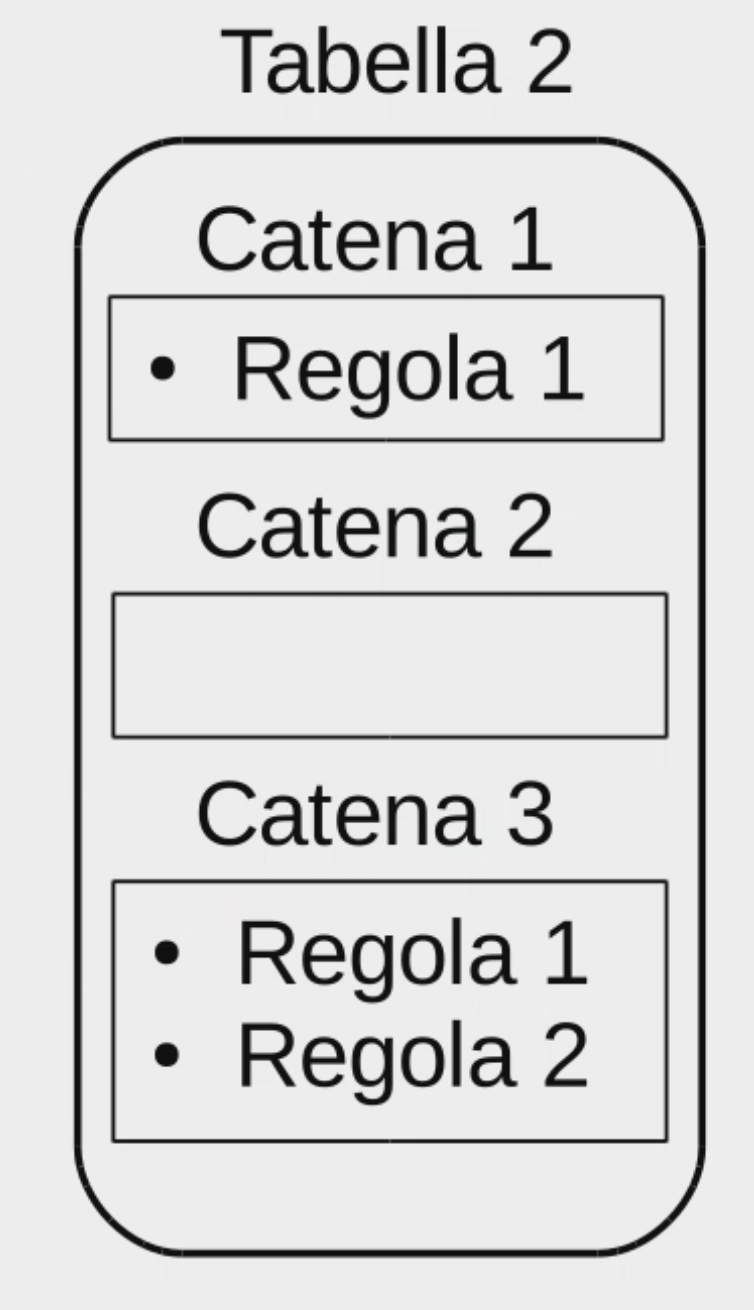This screenshot has height=1310, width=754.
Task: Click the letter T in the Tabella title
Action: [x=244, y=62]
